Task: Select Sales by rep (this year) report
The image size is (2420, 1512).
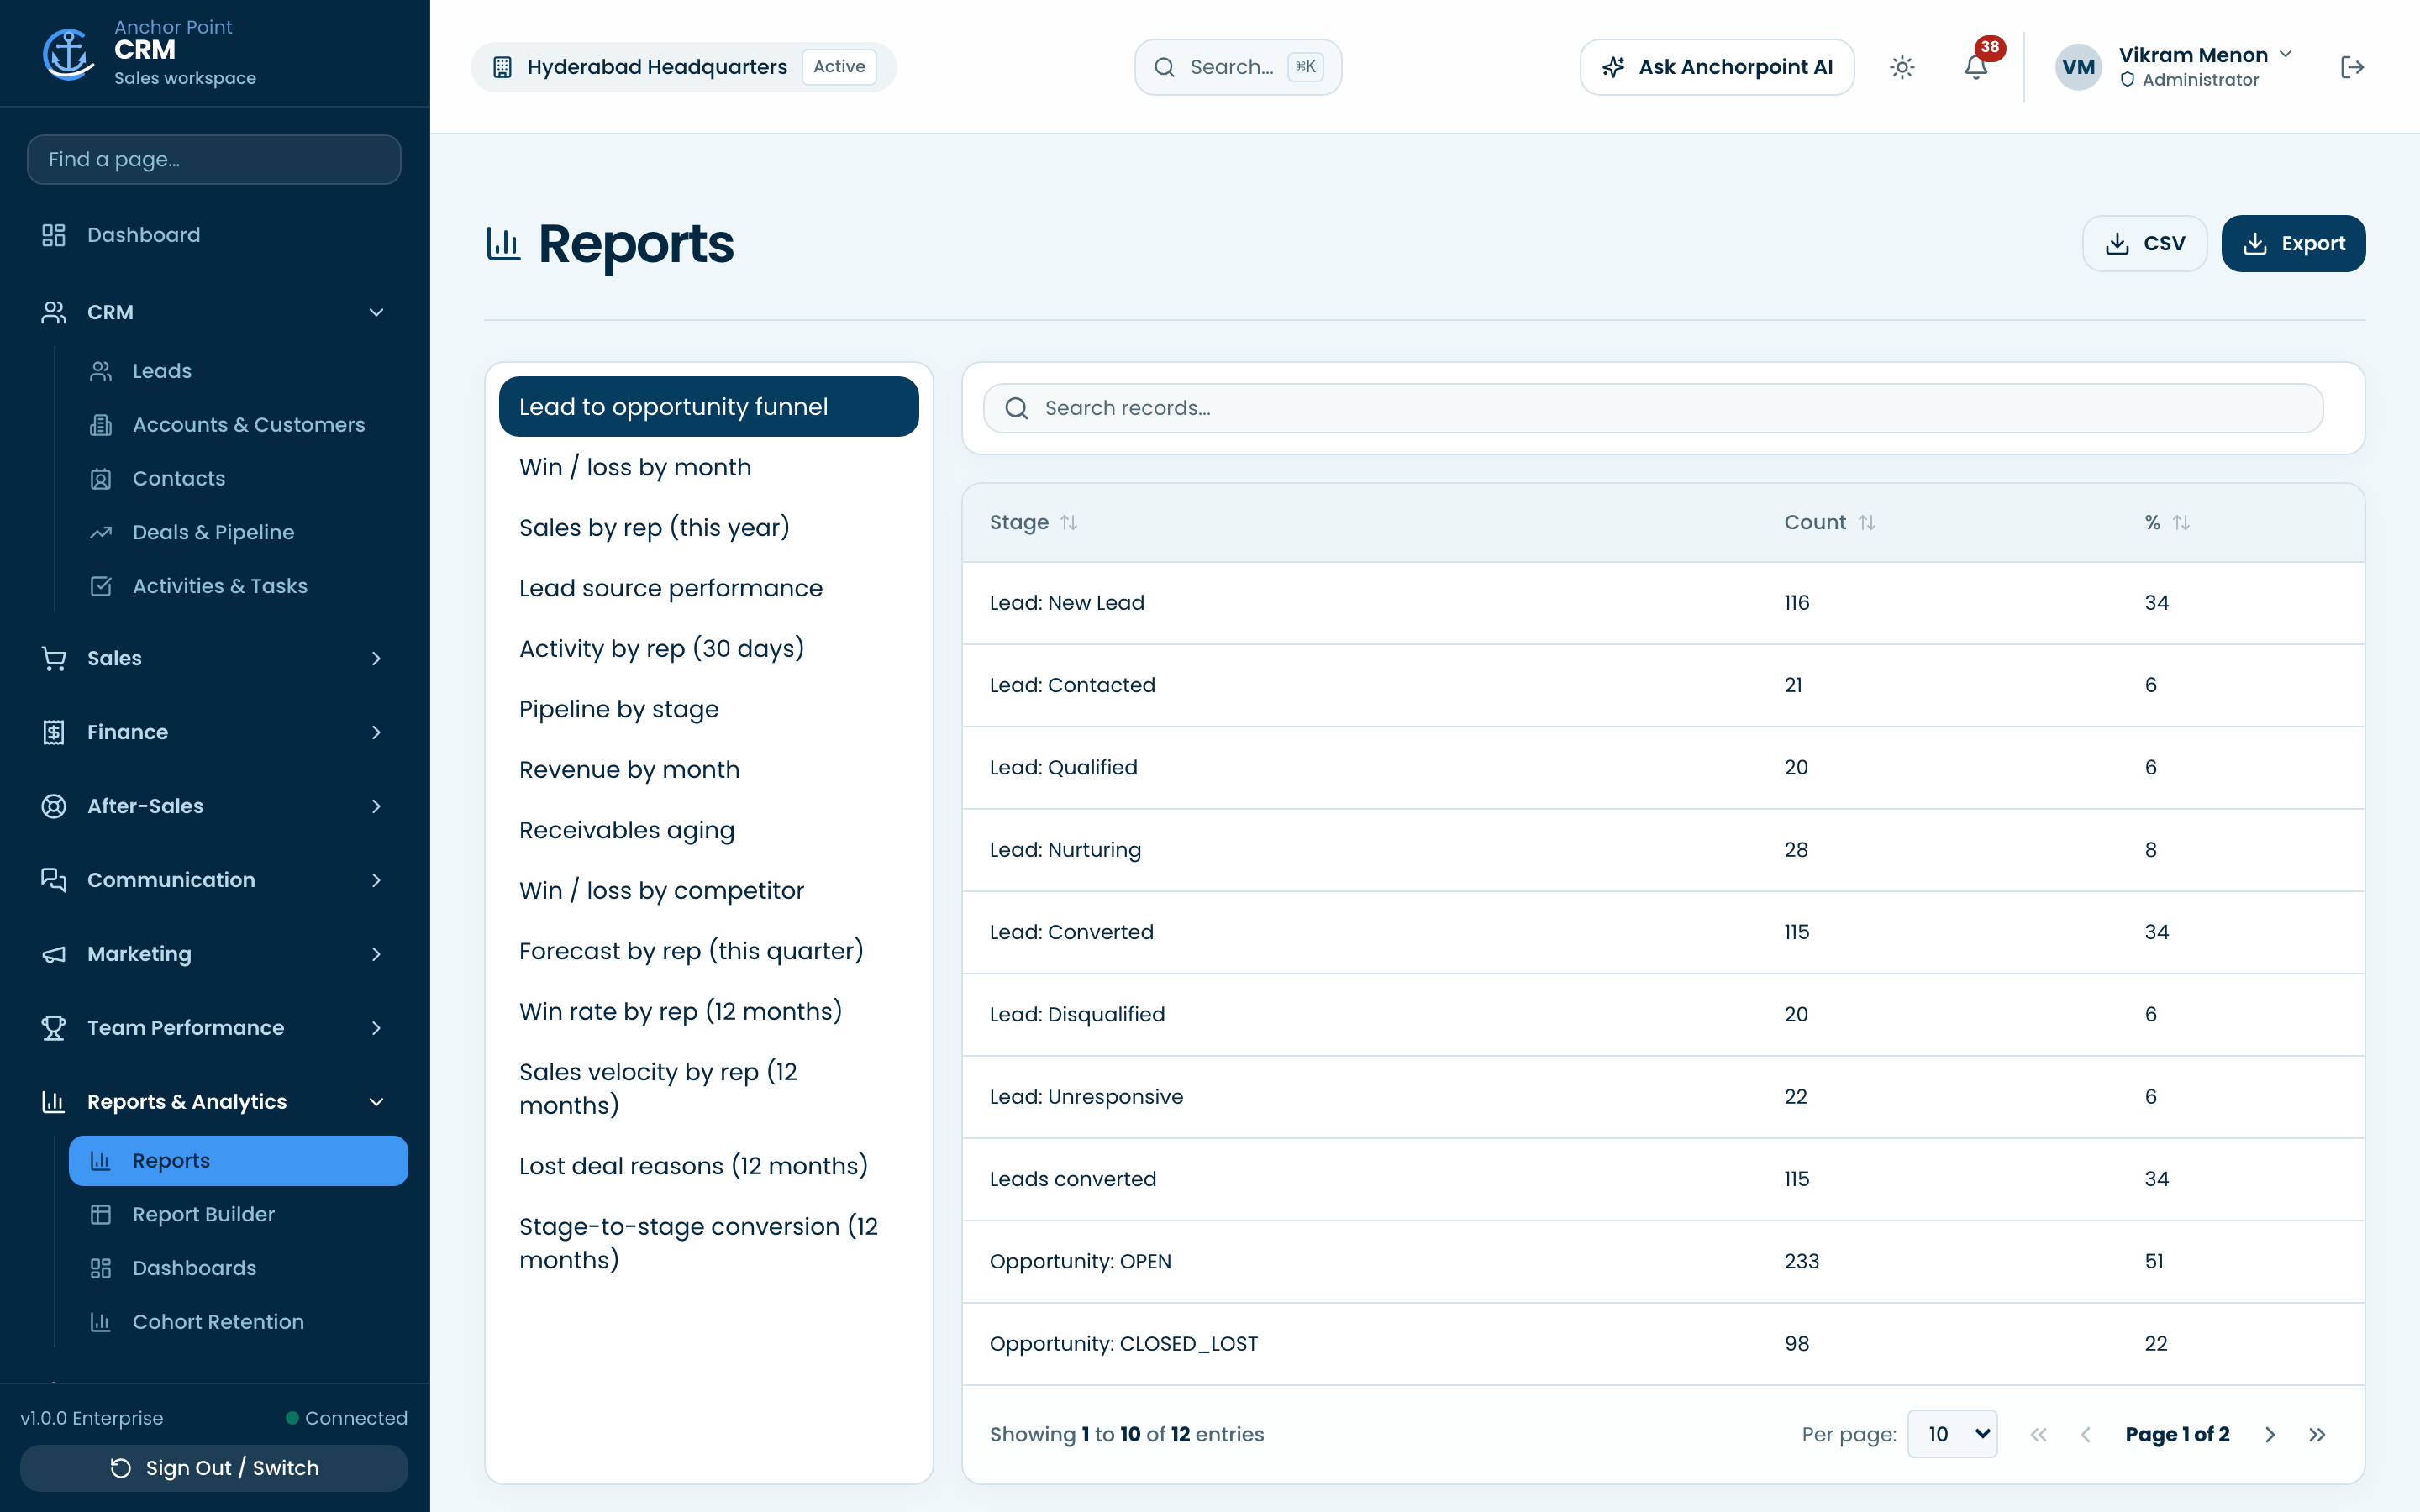Action: point(709,527)
